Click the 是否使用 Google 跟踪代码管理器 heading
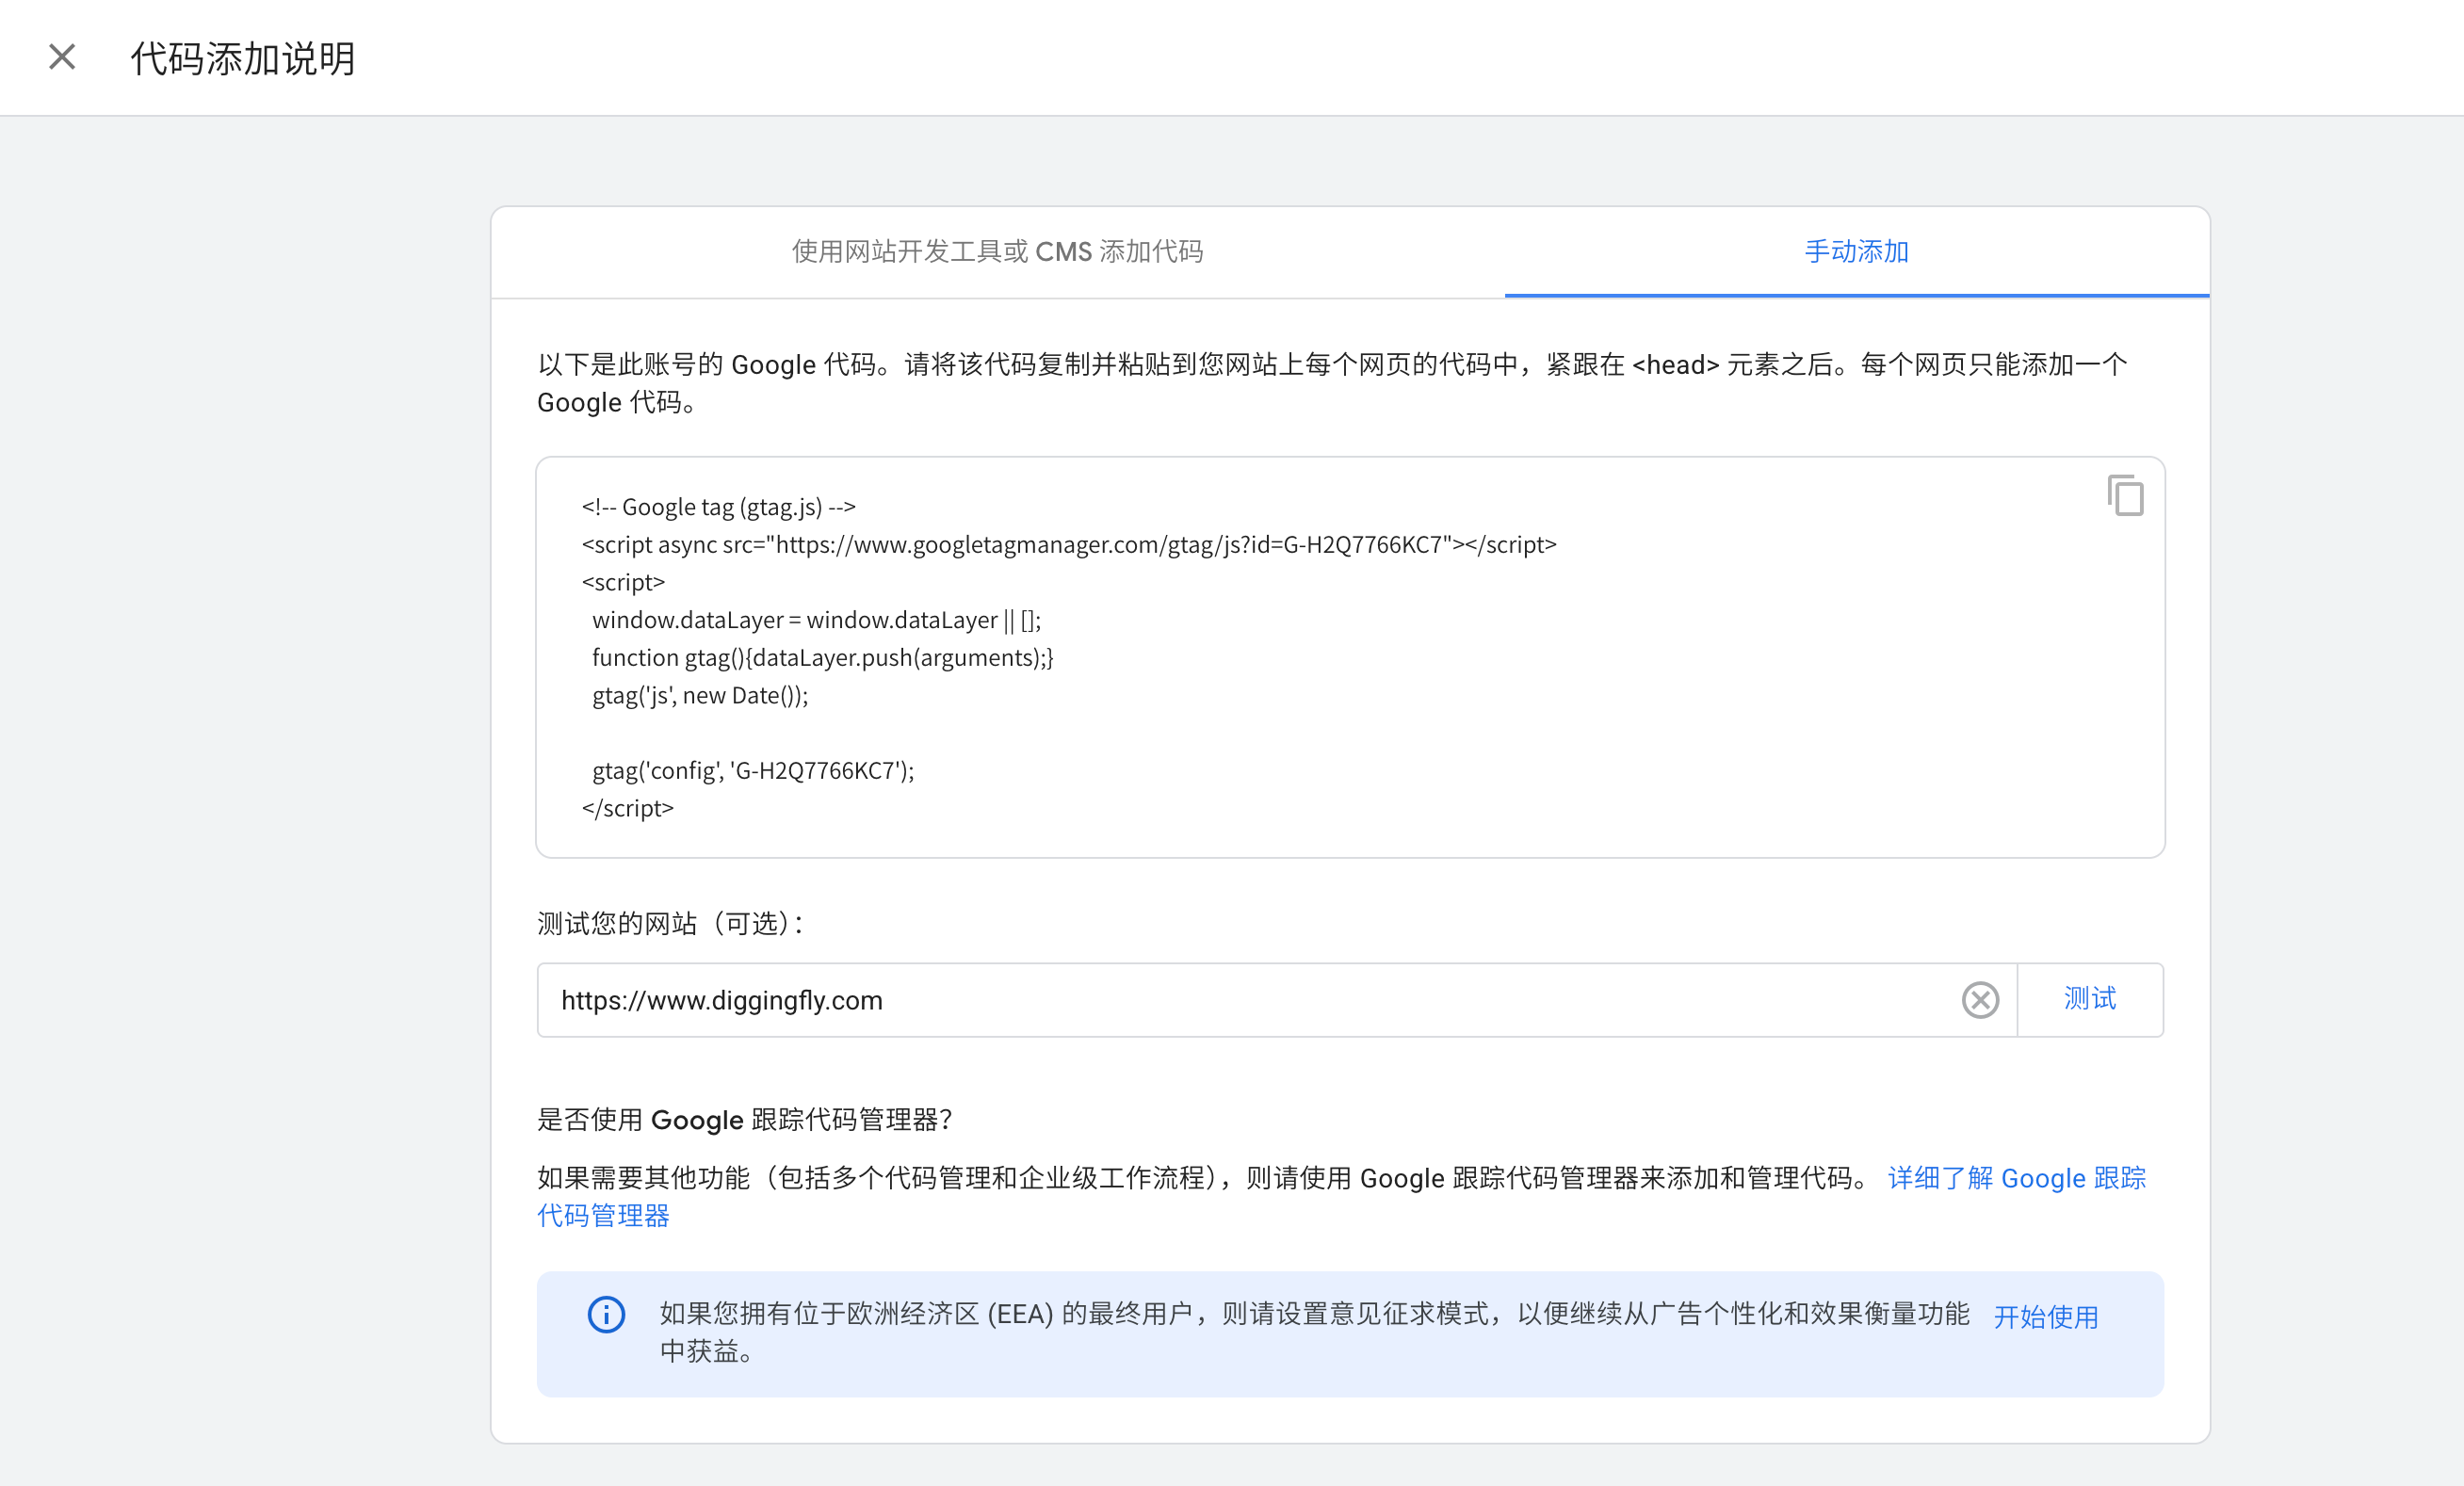The width and height of the screenshot is (2464, 1486). click(x=745, y=1119)
